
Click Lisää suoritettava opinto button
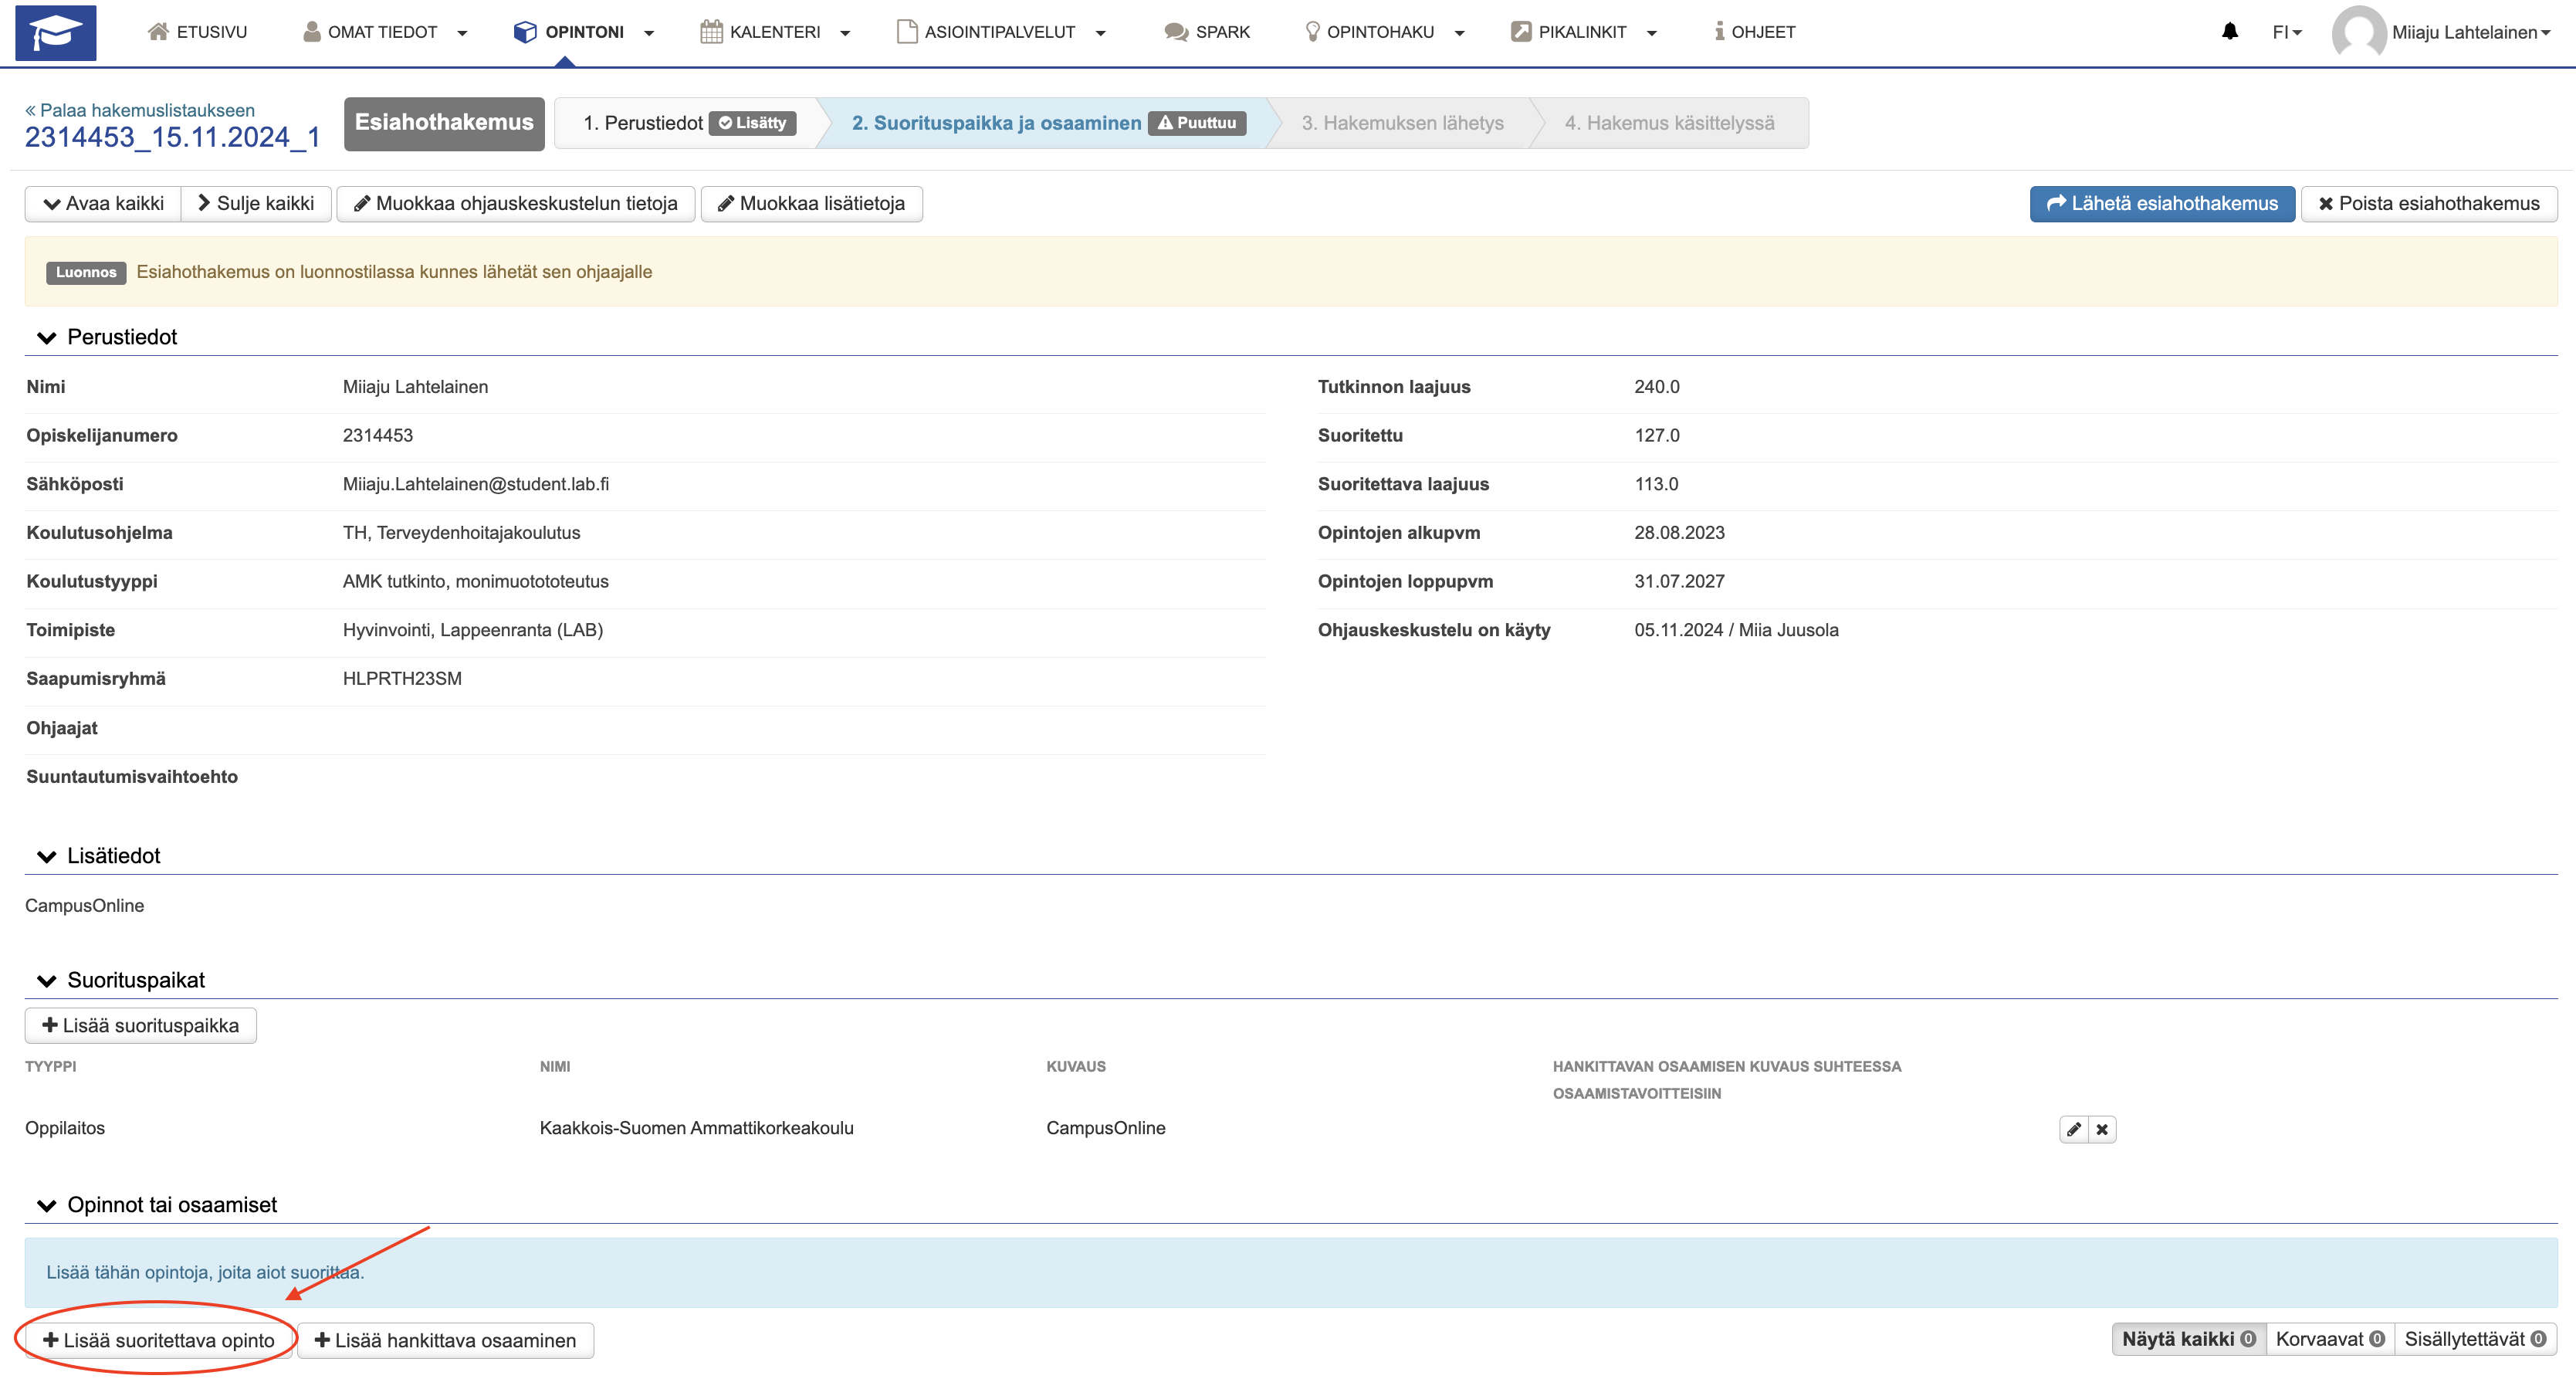click(158, 1340)
